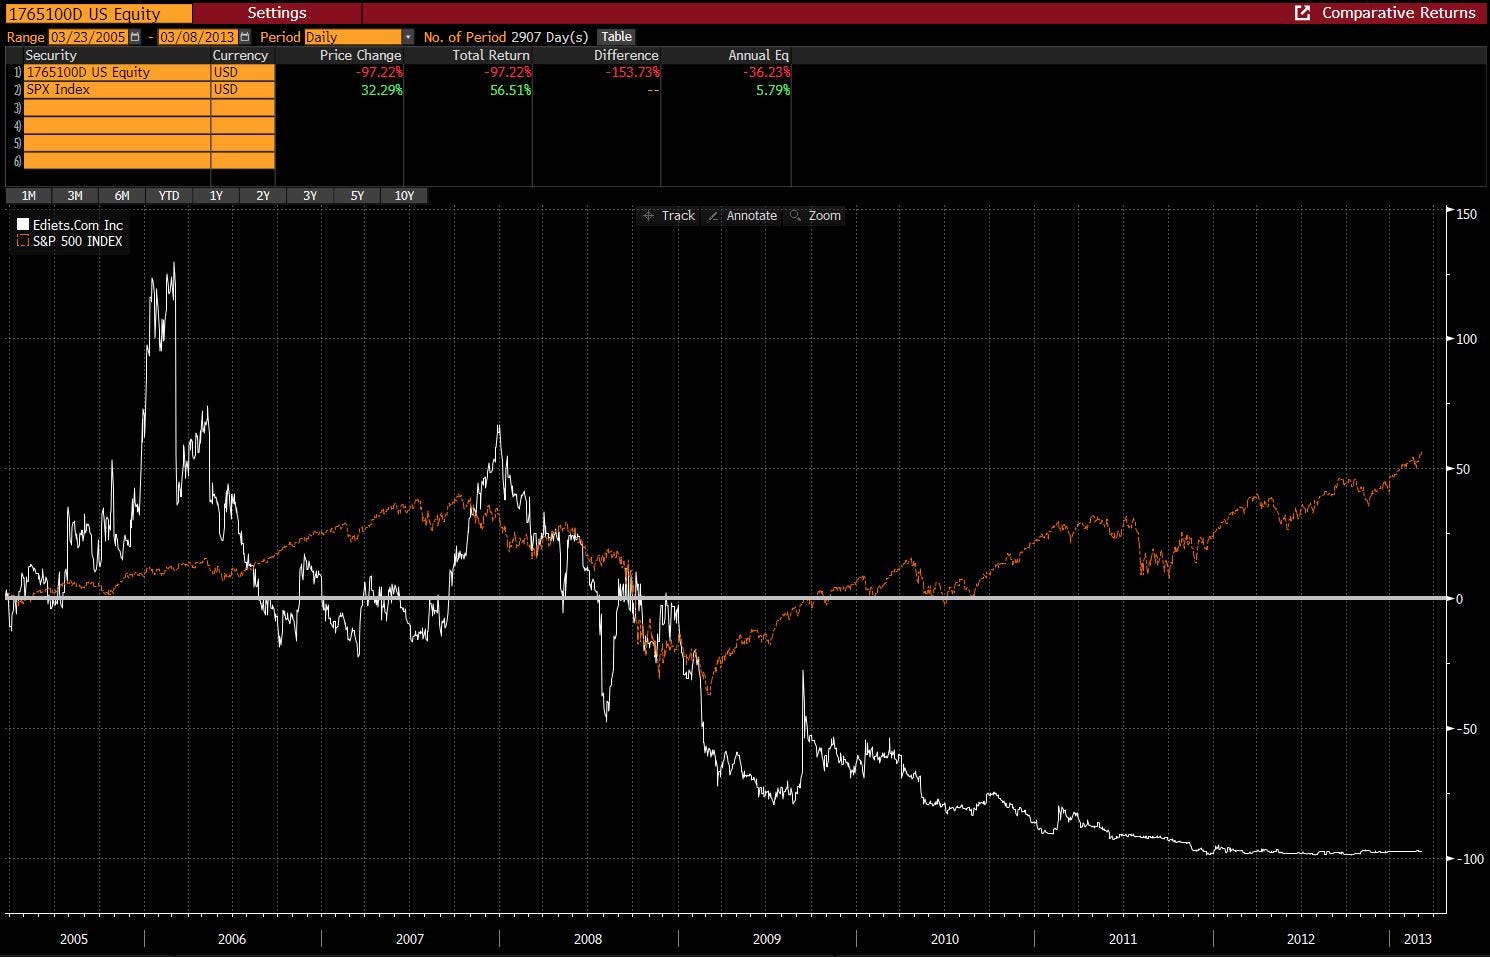Click the Zoom magnifier icon
Image resolution: width=1490 pixels, height=957 pixels.
click(x=795, y=216)
